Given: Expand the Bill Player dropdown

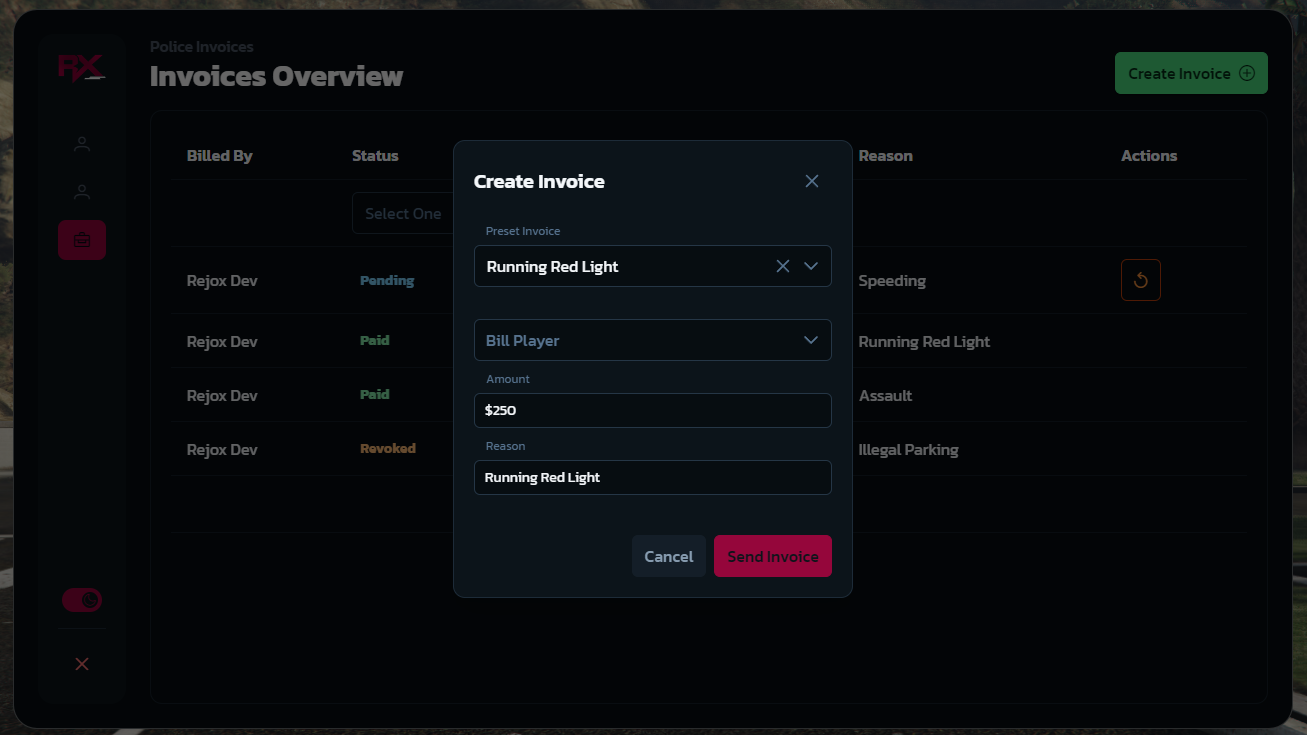Looking at the screenshot, I should [811, 340].
